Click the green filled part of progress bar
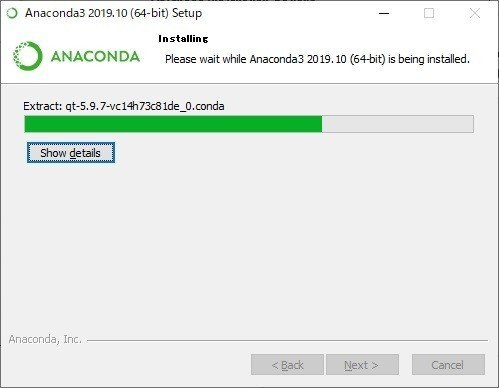The image size is (499, 388). pyautogui.click(x=173, y=124)
